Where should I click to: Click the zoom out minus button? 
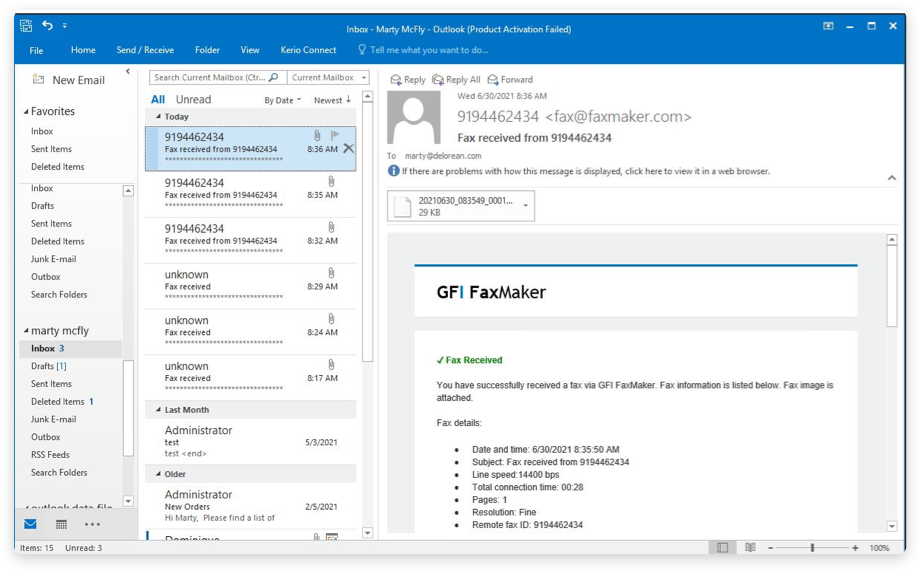pos(770,548)
